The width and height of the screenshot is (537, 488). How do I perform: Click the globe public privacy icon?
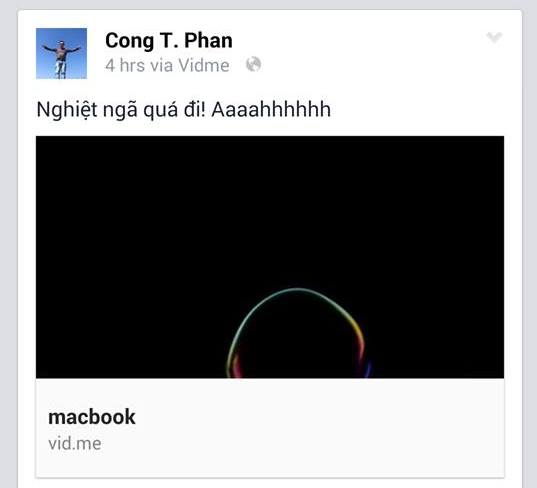click(x=253, y=64)
